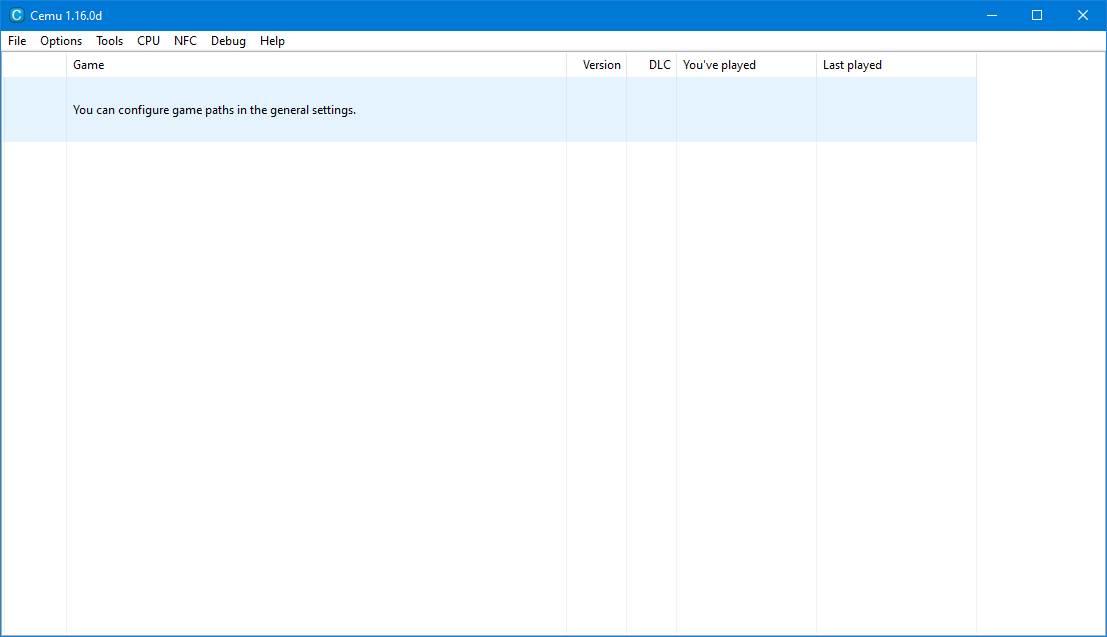1107x637 pixels.
Task: Sort list by Game column header
Action: (316, 65)
